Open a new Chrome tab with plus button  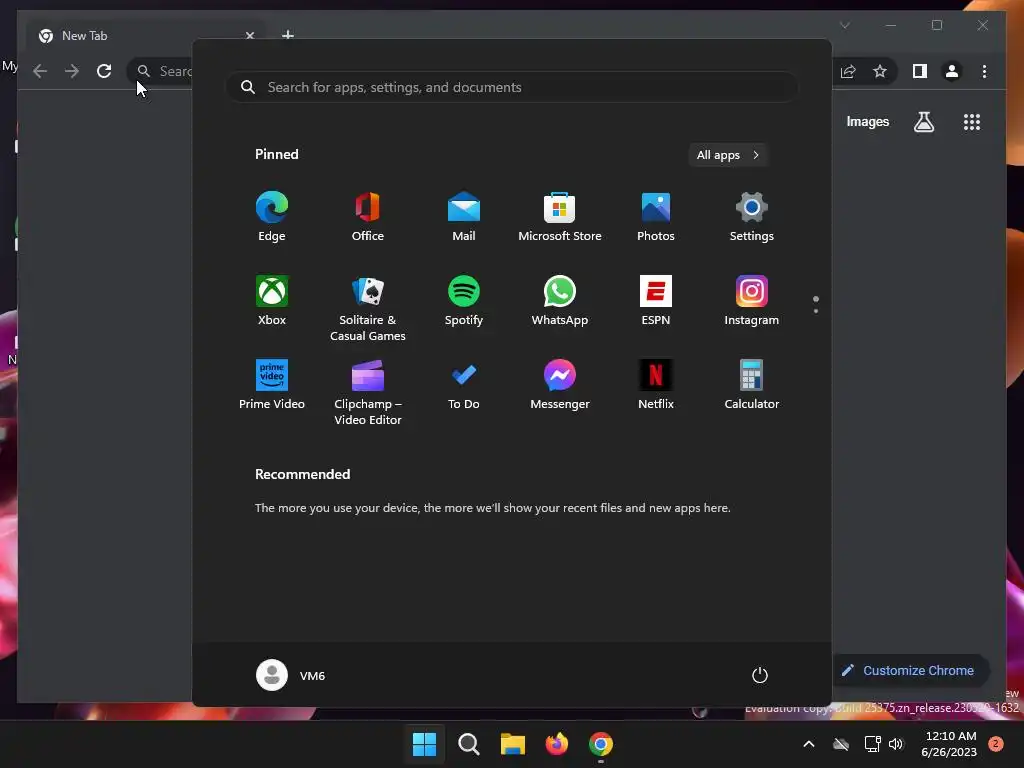(x=288, y=35)
